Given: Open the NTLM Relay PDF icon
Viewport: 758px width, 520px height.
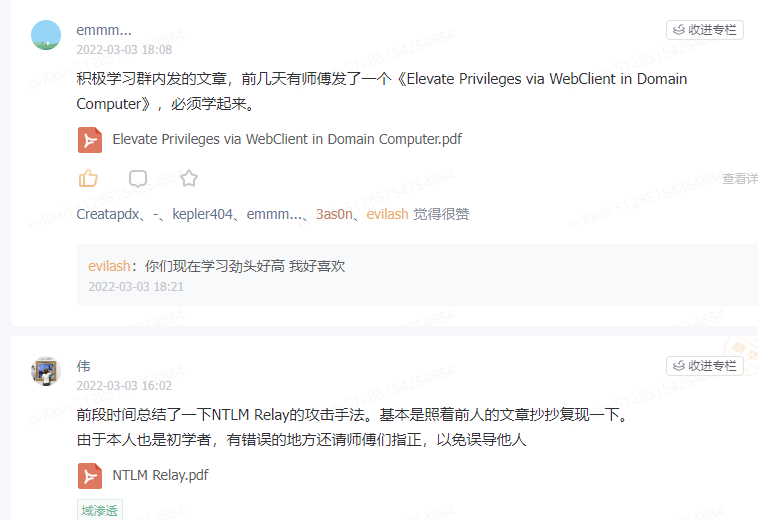Looking at the screenshot, I should (x=90, y=476).
